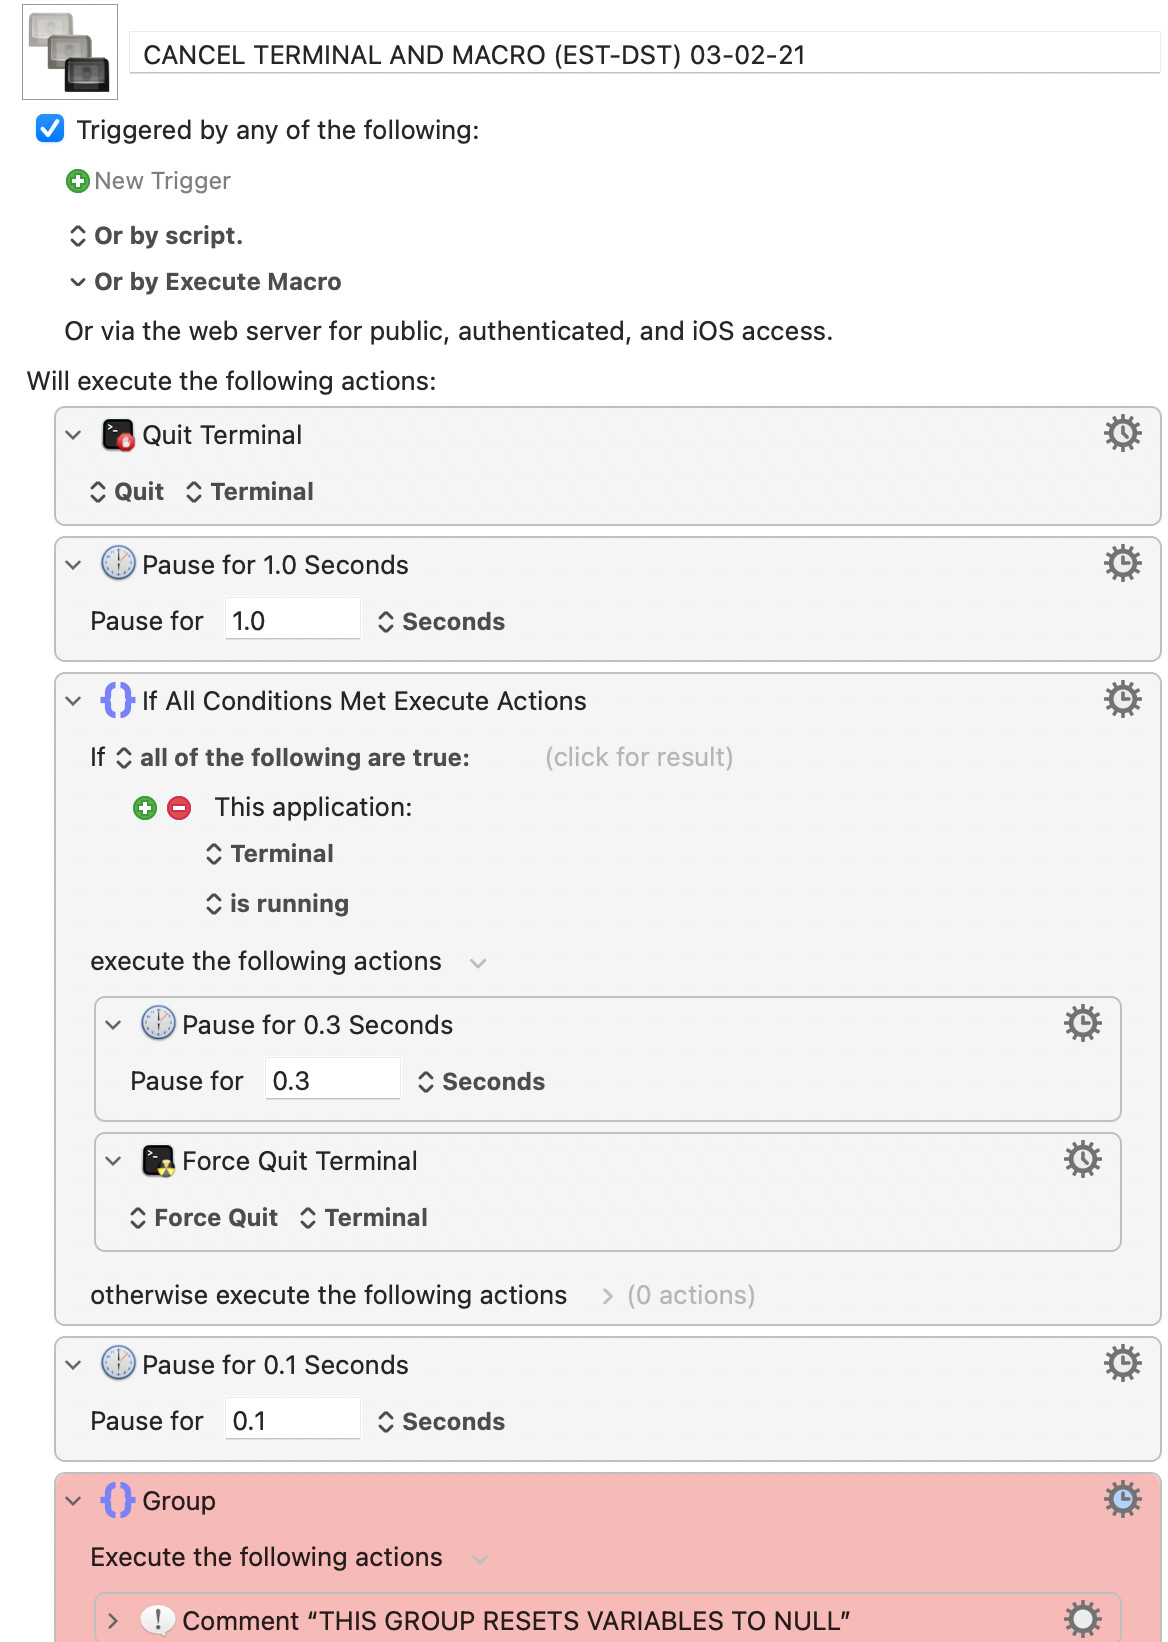Expand the otherwise execute actions section
The image size is (1168, 1642).
(607, 1296)
